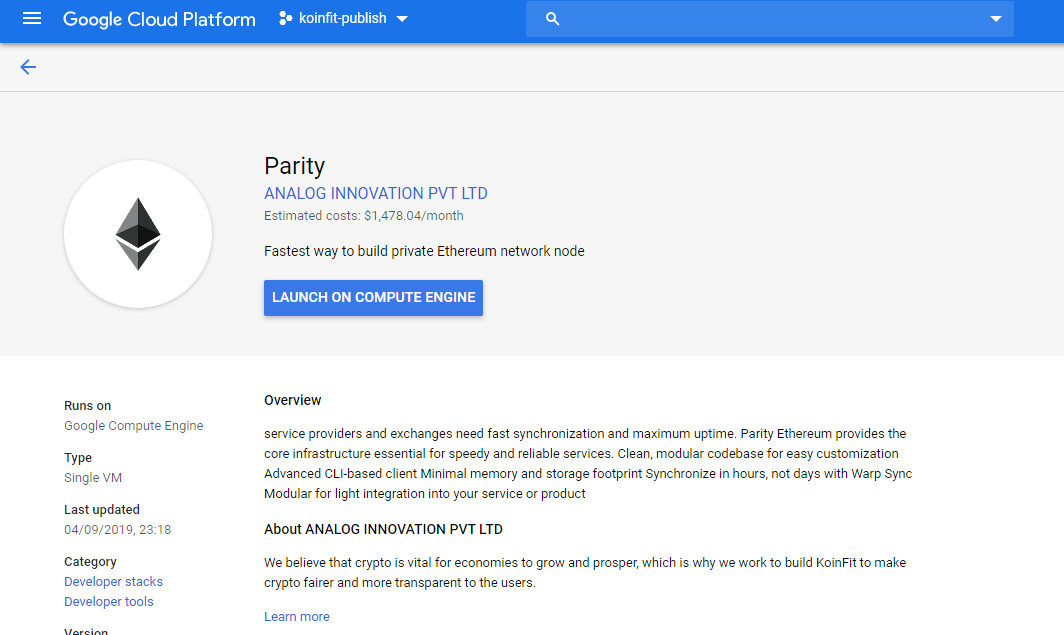Click Launch on Compute Engine button
1064x635 pixels.
coord(373,298)
